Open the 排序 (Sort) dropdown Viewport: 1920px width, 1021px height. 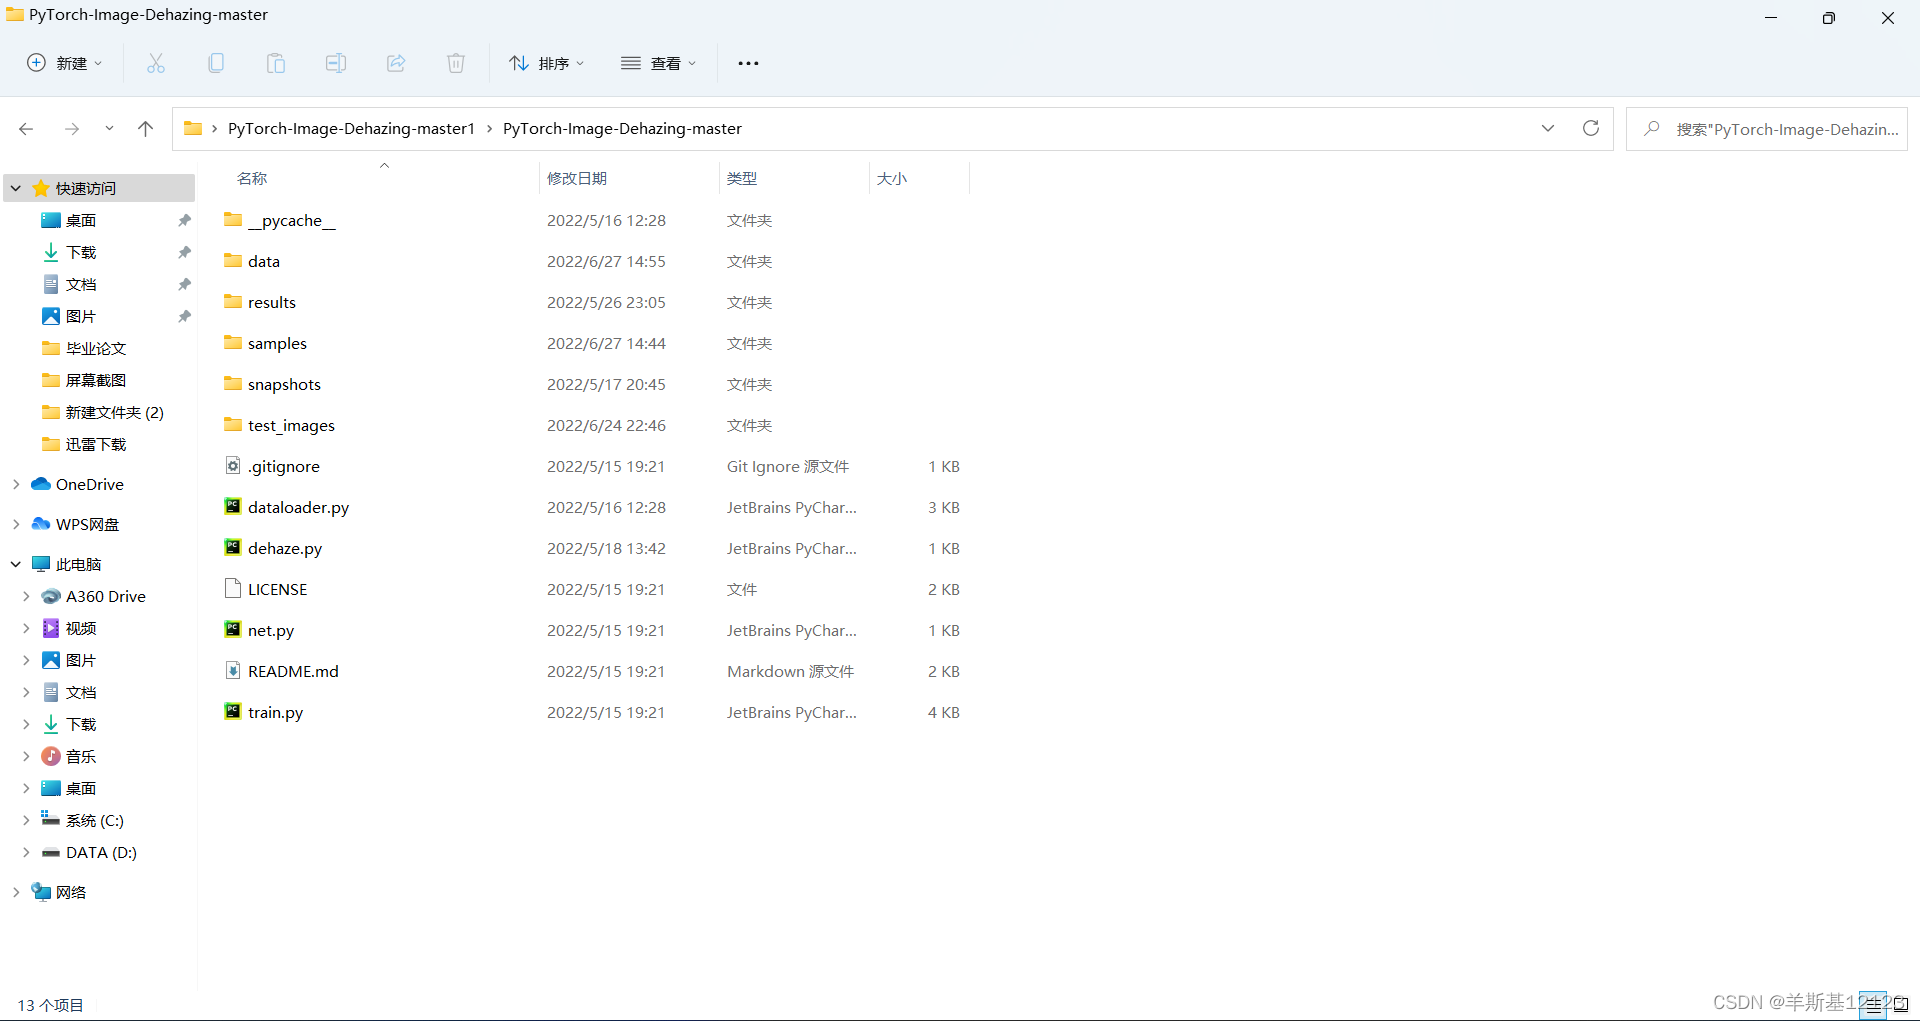546,63
